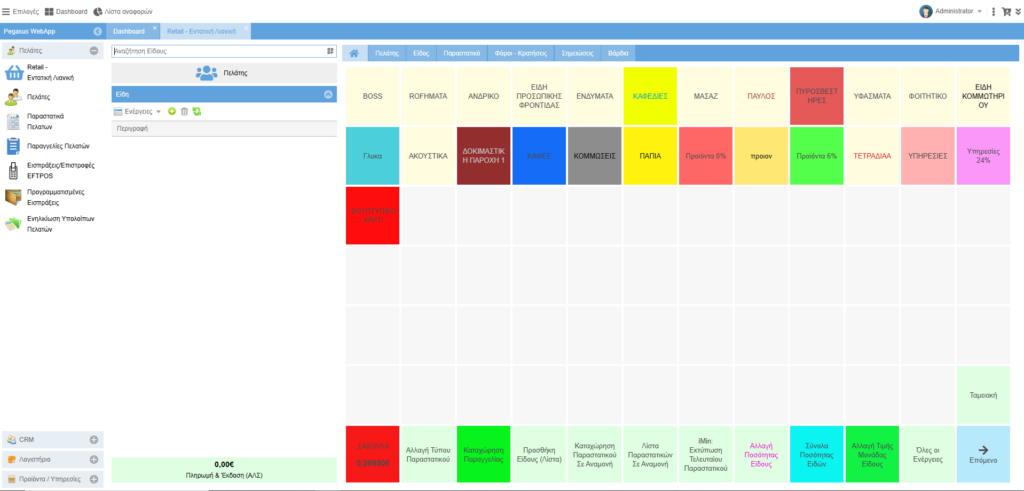Click the Ταμειακή button

click(x=984, y=394)
